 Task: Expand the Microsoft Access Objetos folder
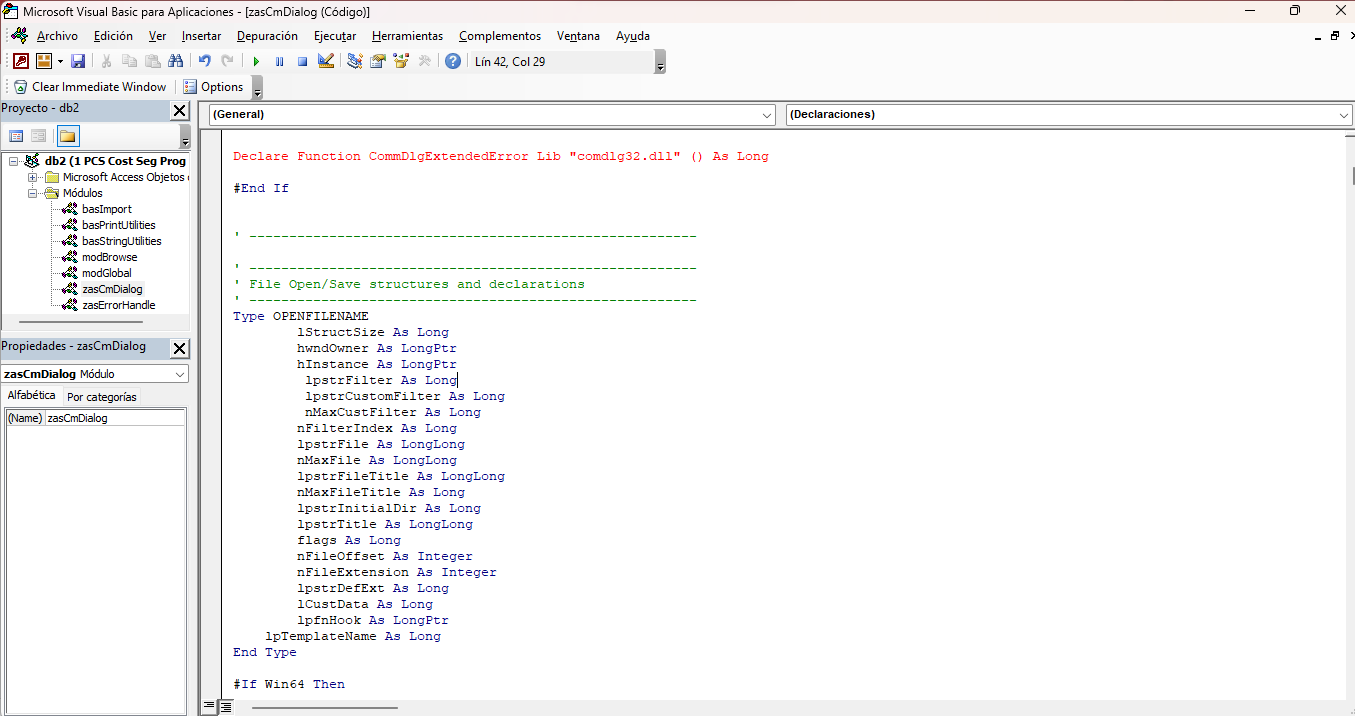coord(32,177)
